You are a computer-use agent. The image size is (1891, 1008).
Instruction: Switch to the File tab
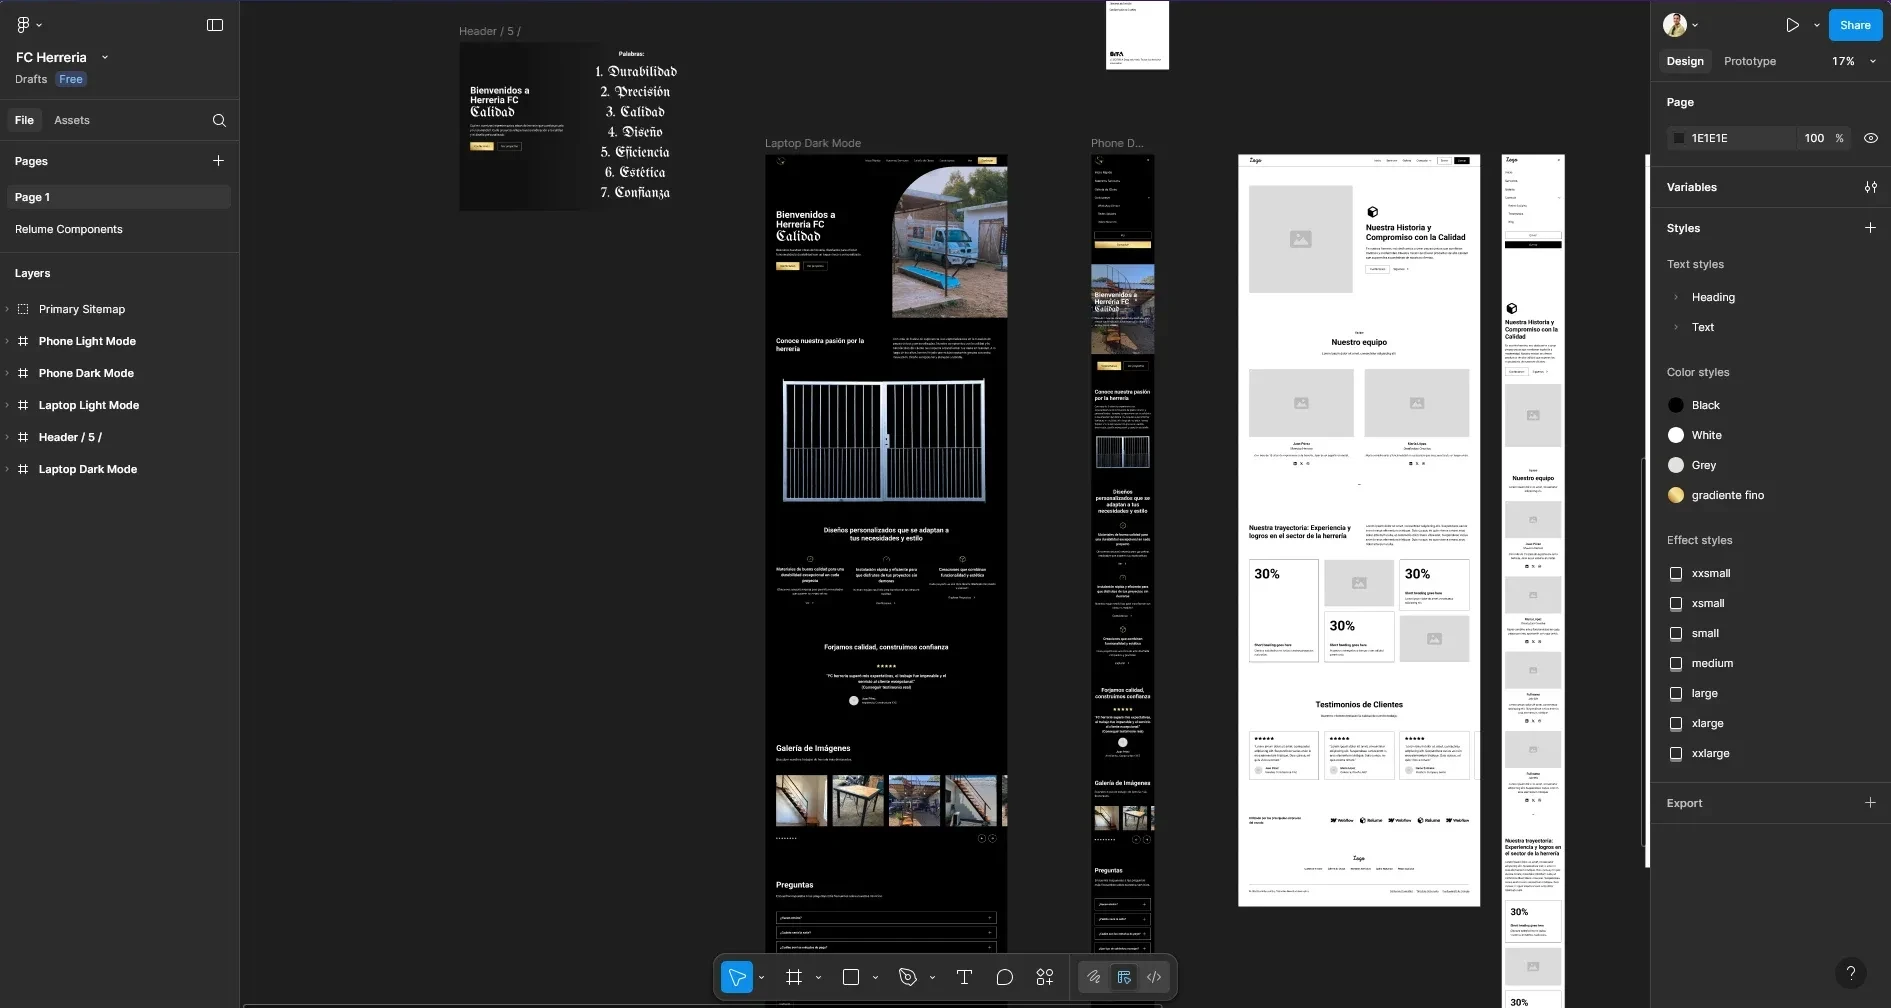(24, 120)
